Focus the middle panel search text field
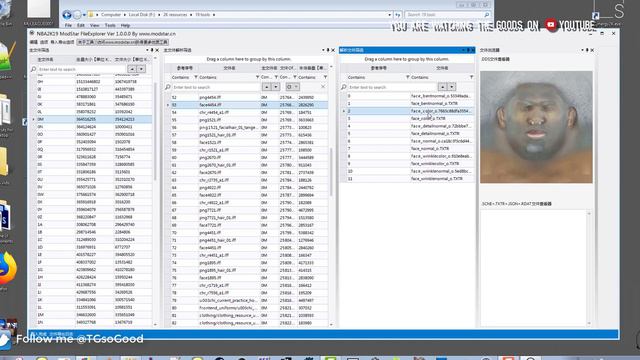640x360 pixels. pos(216,87)
